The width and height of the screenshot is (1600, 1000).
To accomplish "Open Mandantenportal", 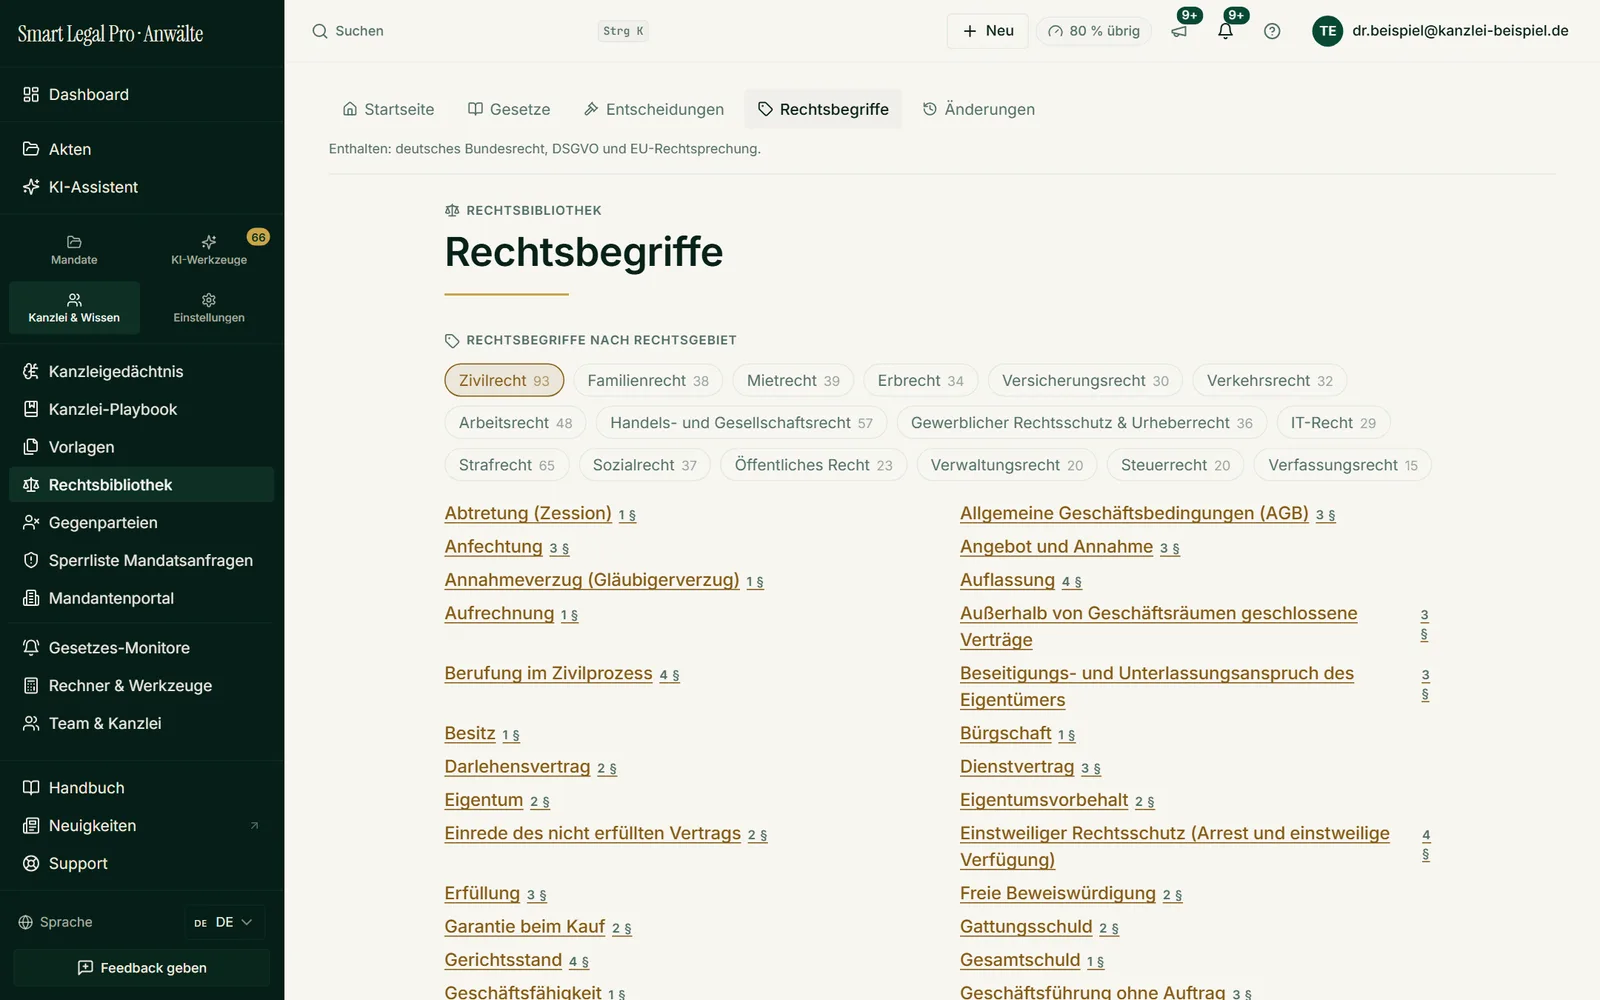I will pos(142,598).
